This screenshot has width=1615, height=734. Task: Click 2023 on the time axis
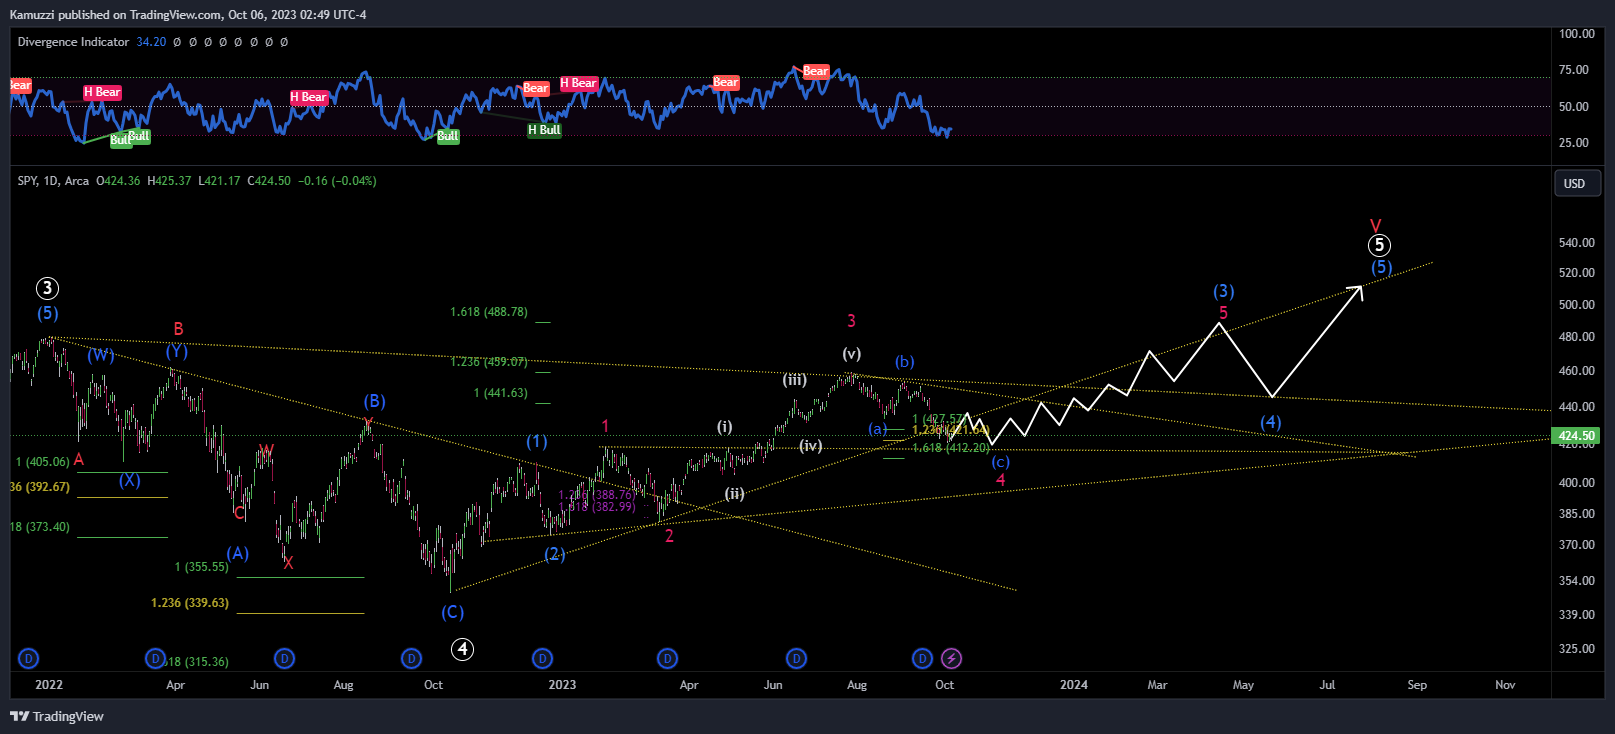point(562,685)
